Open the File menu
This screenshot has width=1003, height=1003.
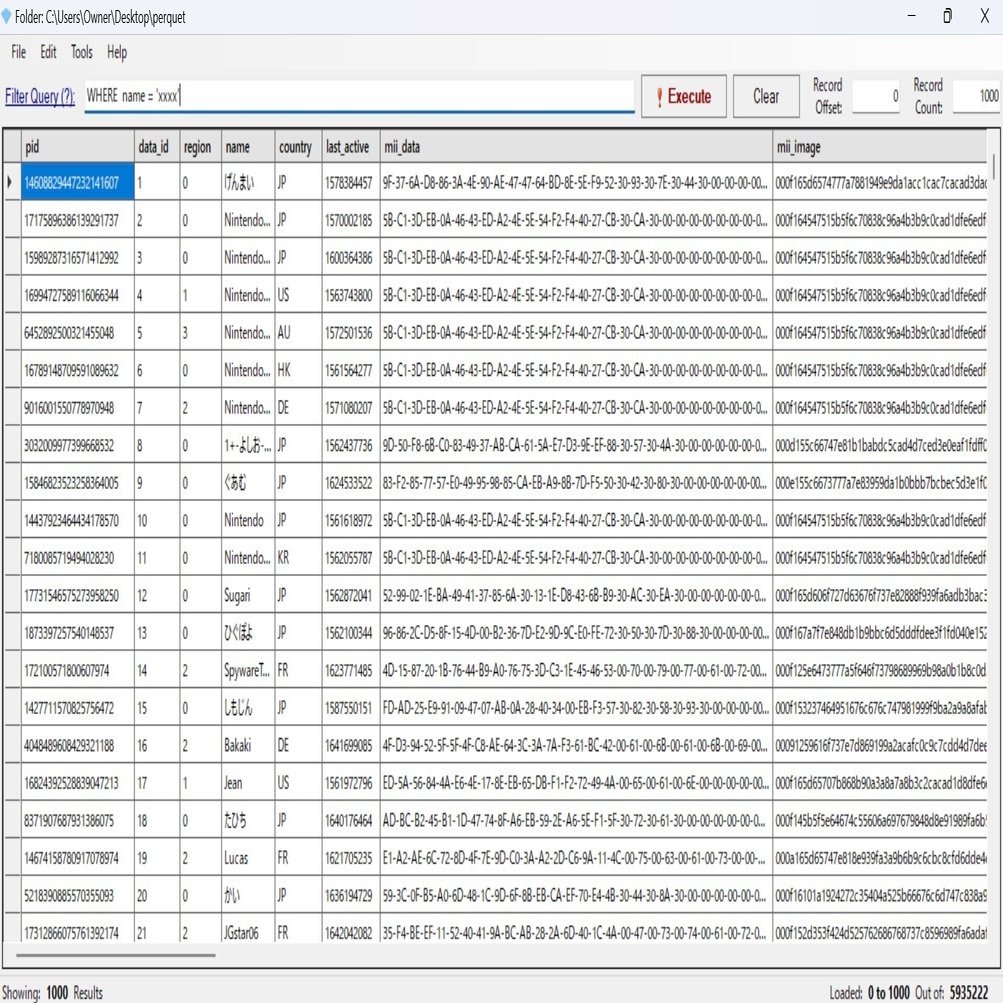click(x=19, y=52)
